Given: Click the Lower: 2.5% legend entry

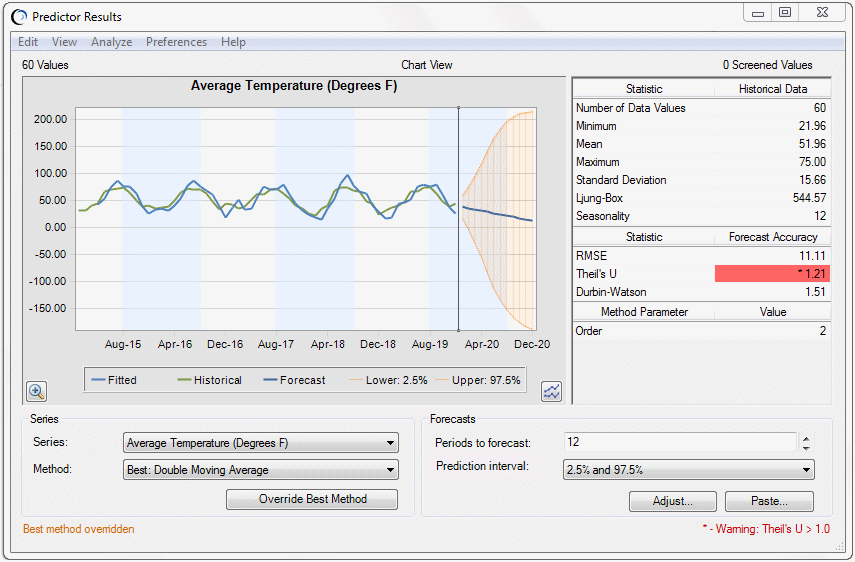Looking at the screenshot, I should [388, 380].
